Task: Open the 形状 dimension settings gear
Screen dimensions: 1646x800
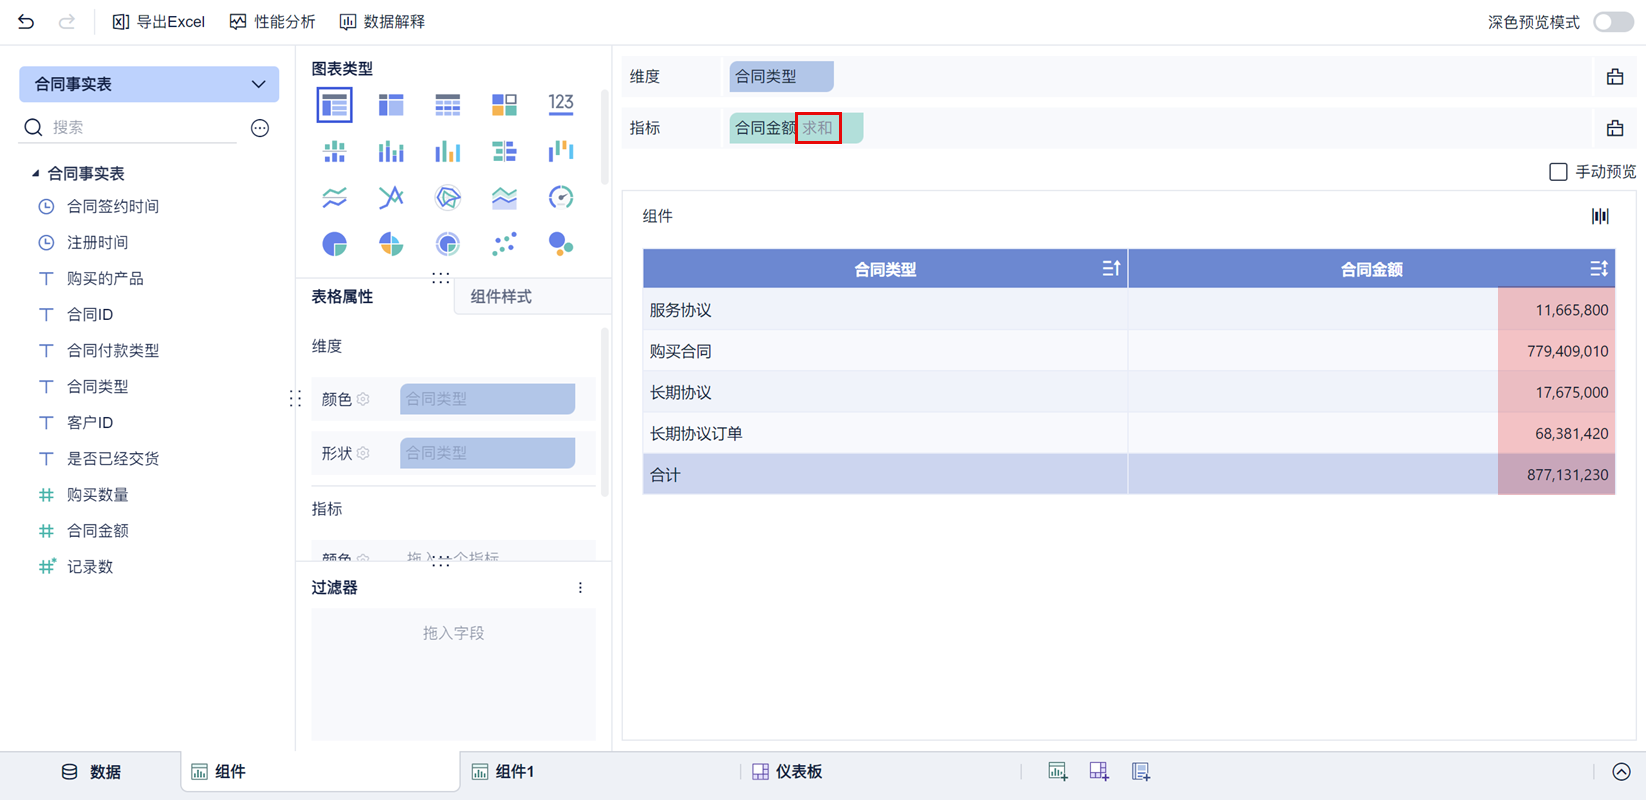Action: pyautogui.click(x=363, y=452)
